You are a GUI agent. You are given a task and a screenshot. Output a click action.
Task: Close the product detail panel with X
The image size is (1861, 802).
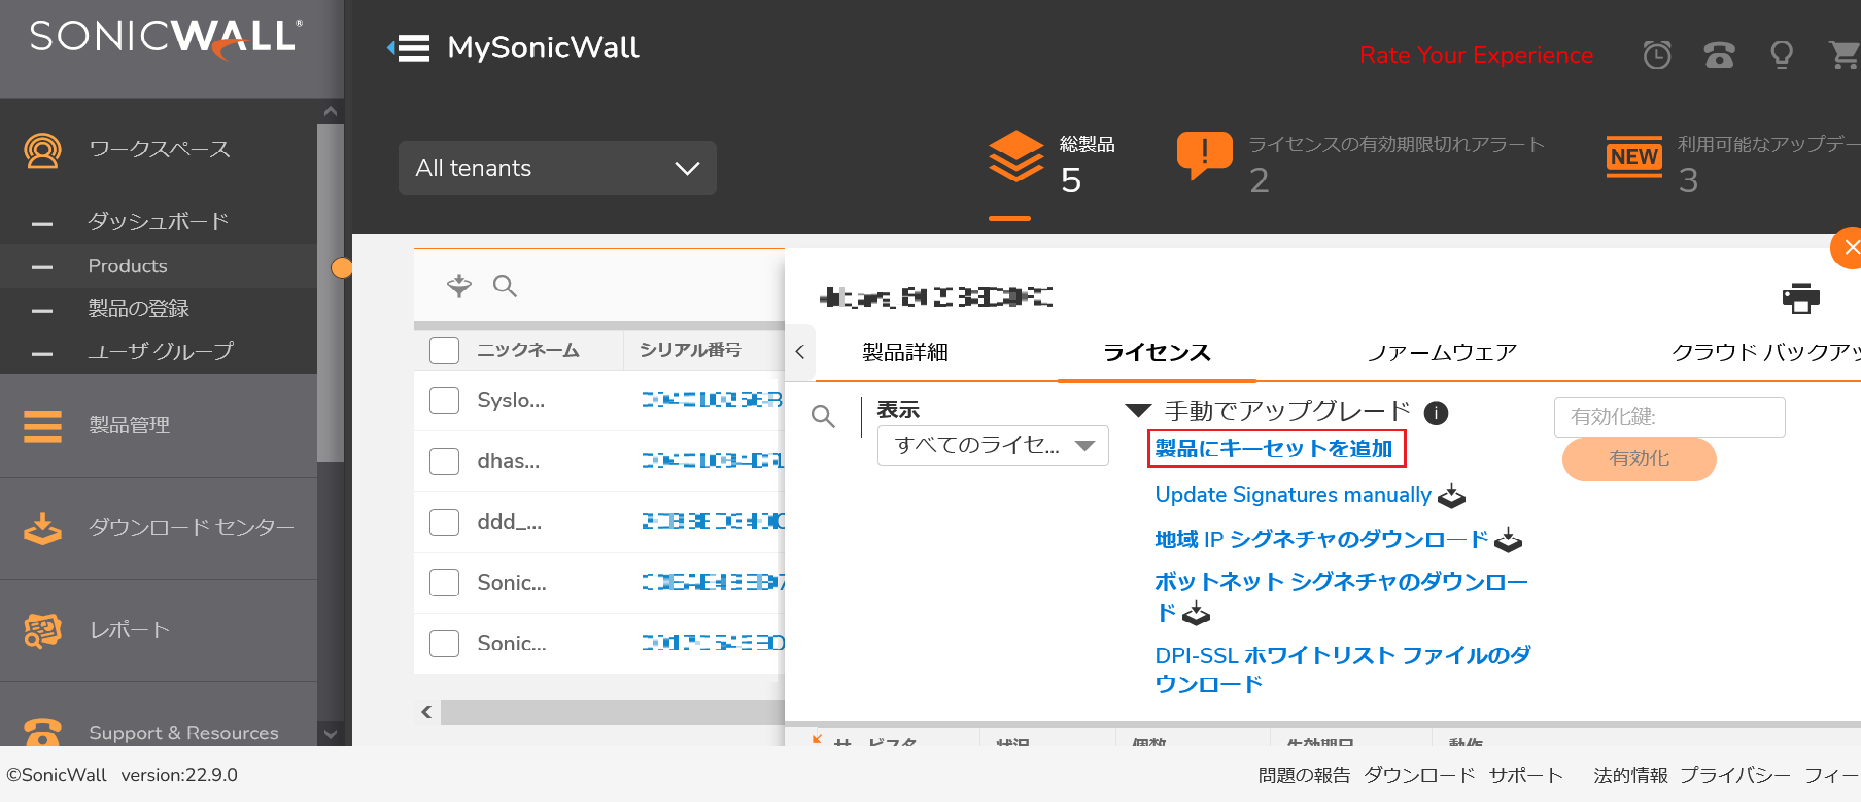[1850, 248]
